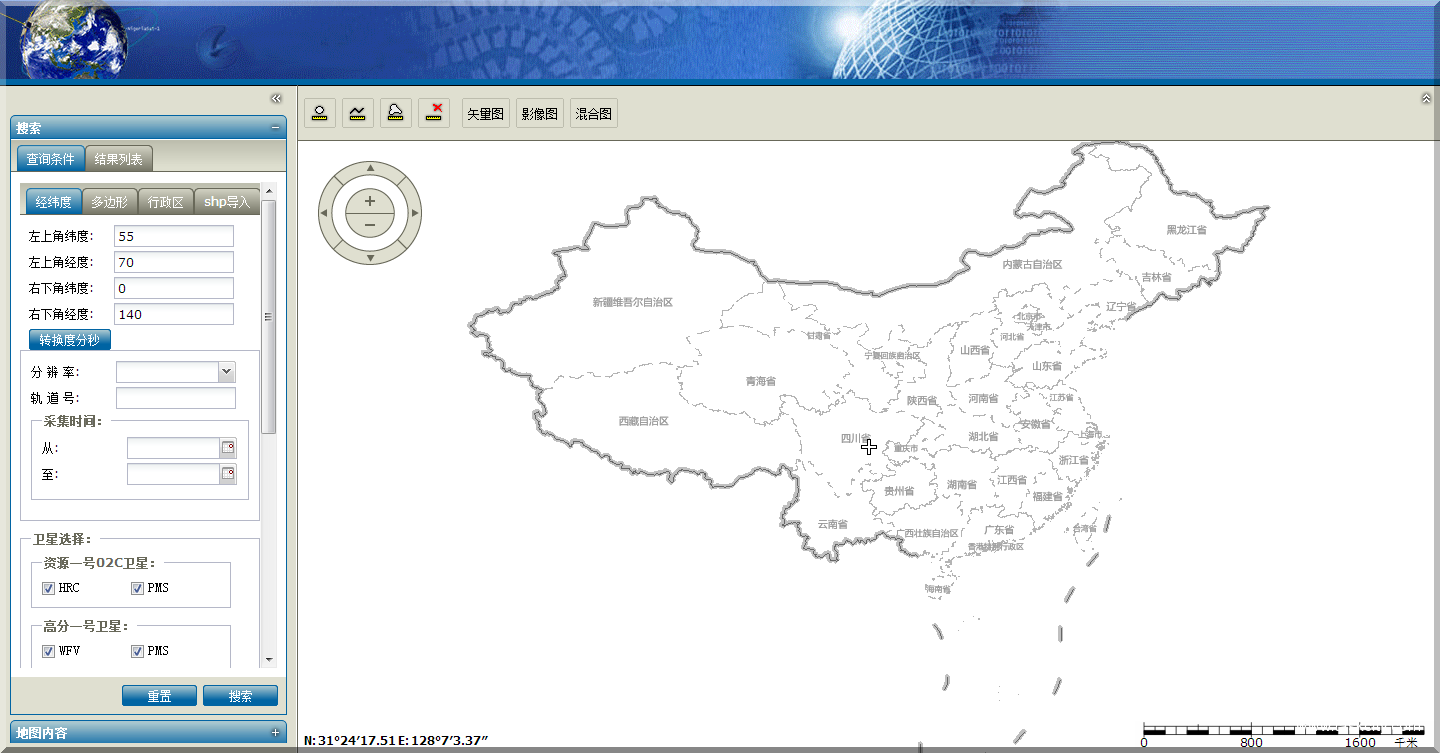Uncheck the WFV sensor checkbox
This screenshot has height=753, width=1440.
tap(48, 651)
